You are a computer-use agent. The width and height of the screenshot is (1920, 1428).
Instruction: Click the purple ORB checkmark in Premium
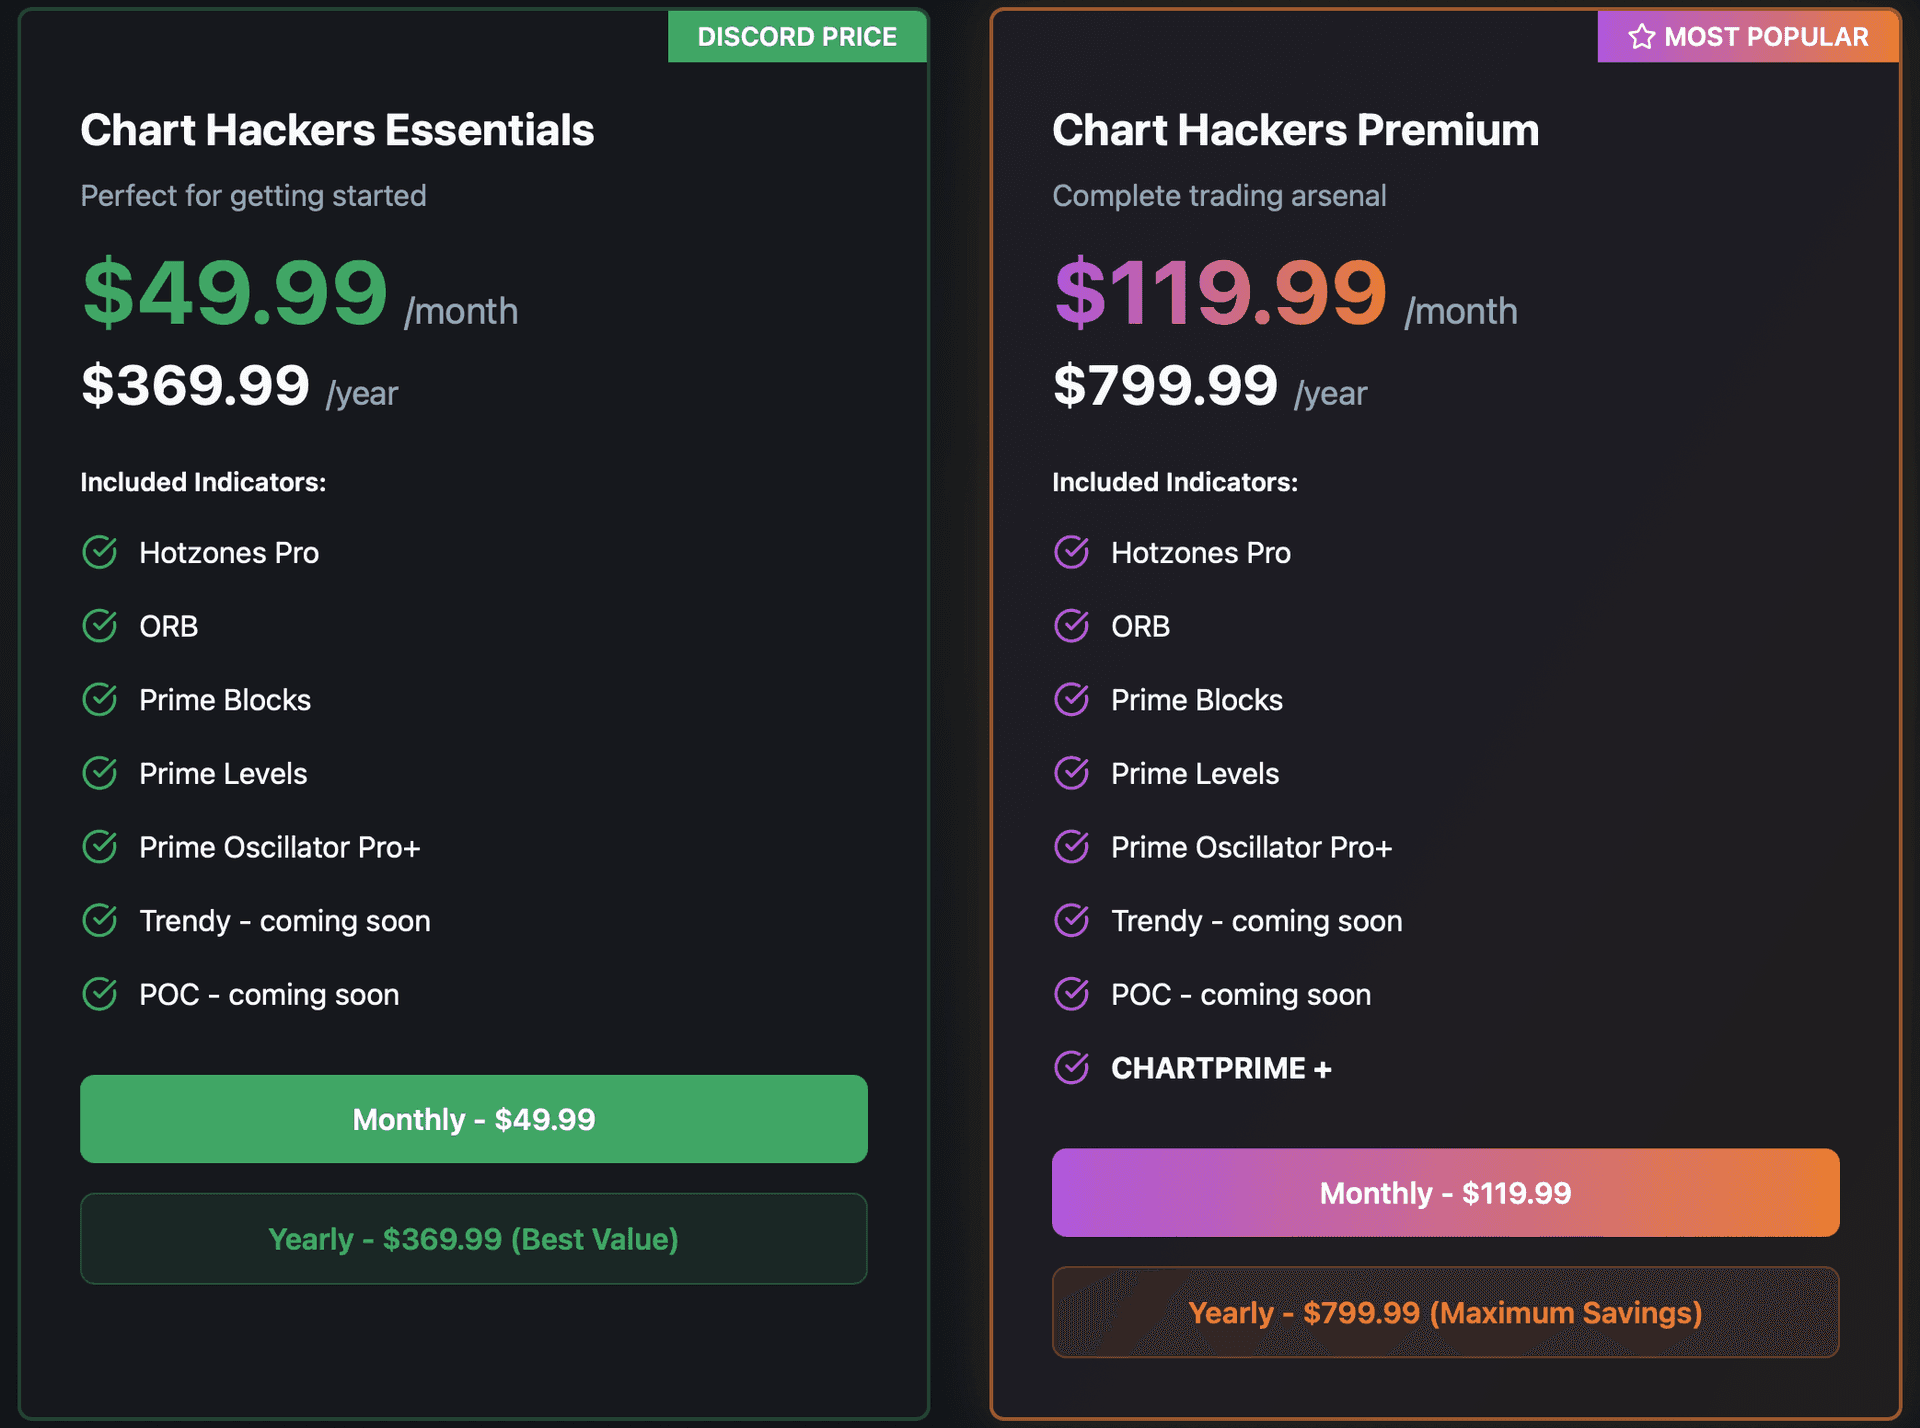click(x=1072, y=626)
